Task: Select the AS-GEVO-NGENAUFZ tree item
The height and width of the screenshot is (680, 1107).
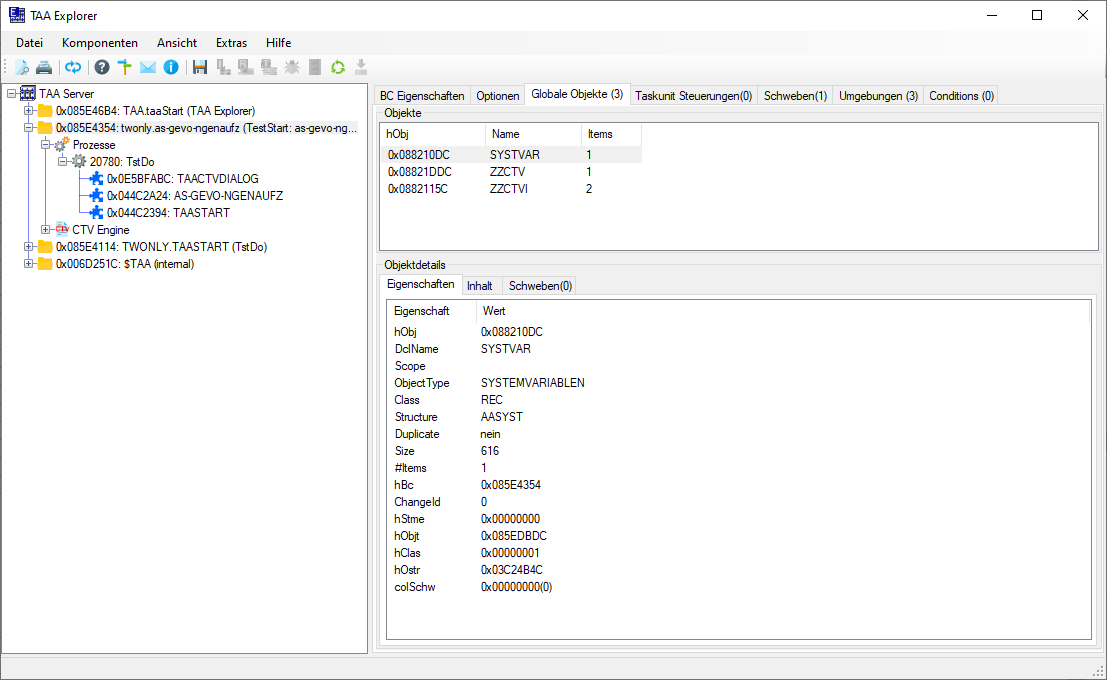Action: [x=195, y=196]
